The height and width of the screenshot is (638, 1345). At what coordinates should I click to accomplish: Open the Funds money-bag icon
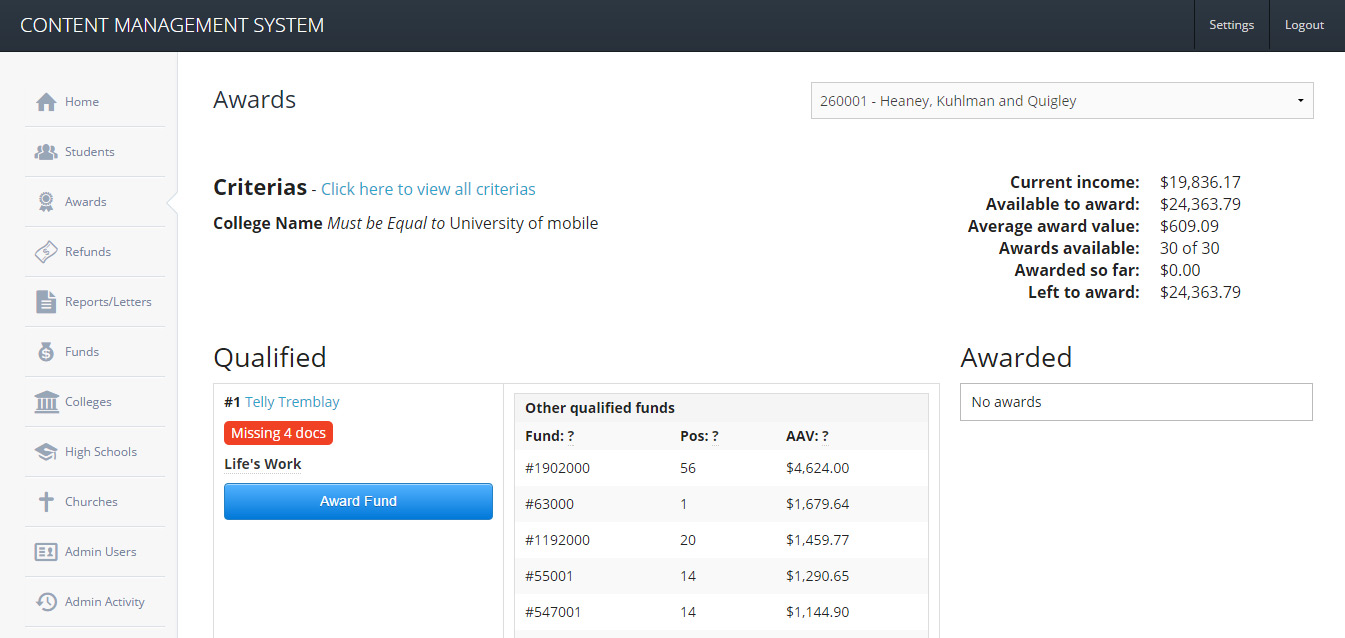(x=46, y=351)
